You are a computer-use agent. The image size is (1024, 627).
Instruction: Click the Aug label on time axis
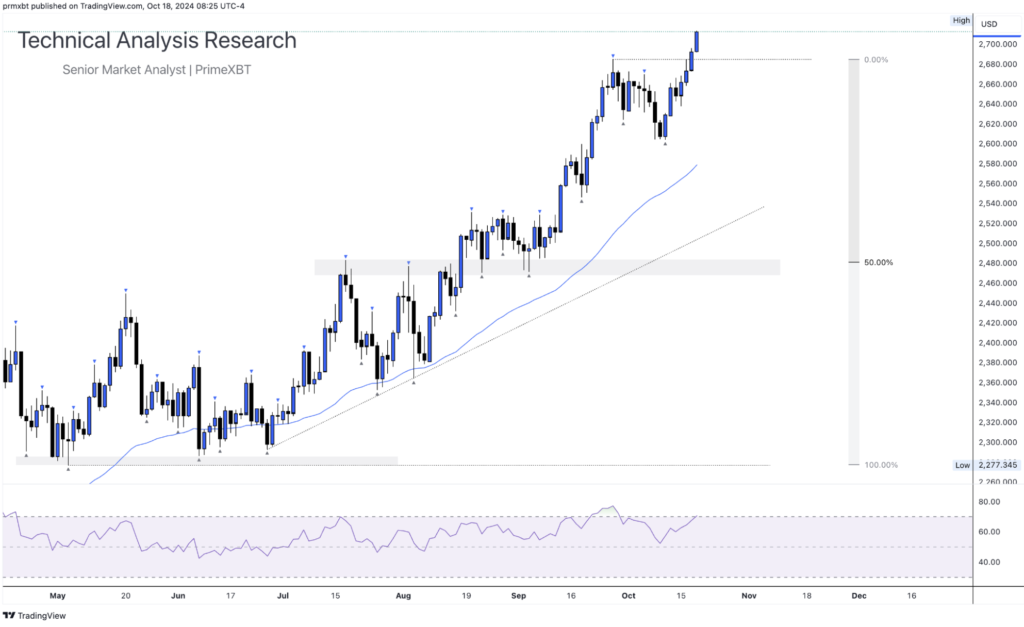point(403,596)
